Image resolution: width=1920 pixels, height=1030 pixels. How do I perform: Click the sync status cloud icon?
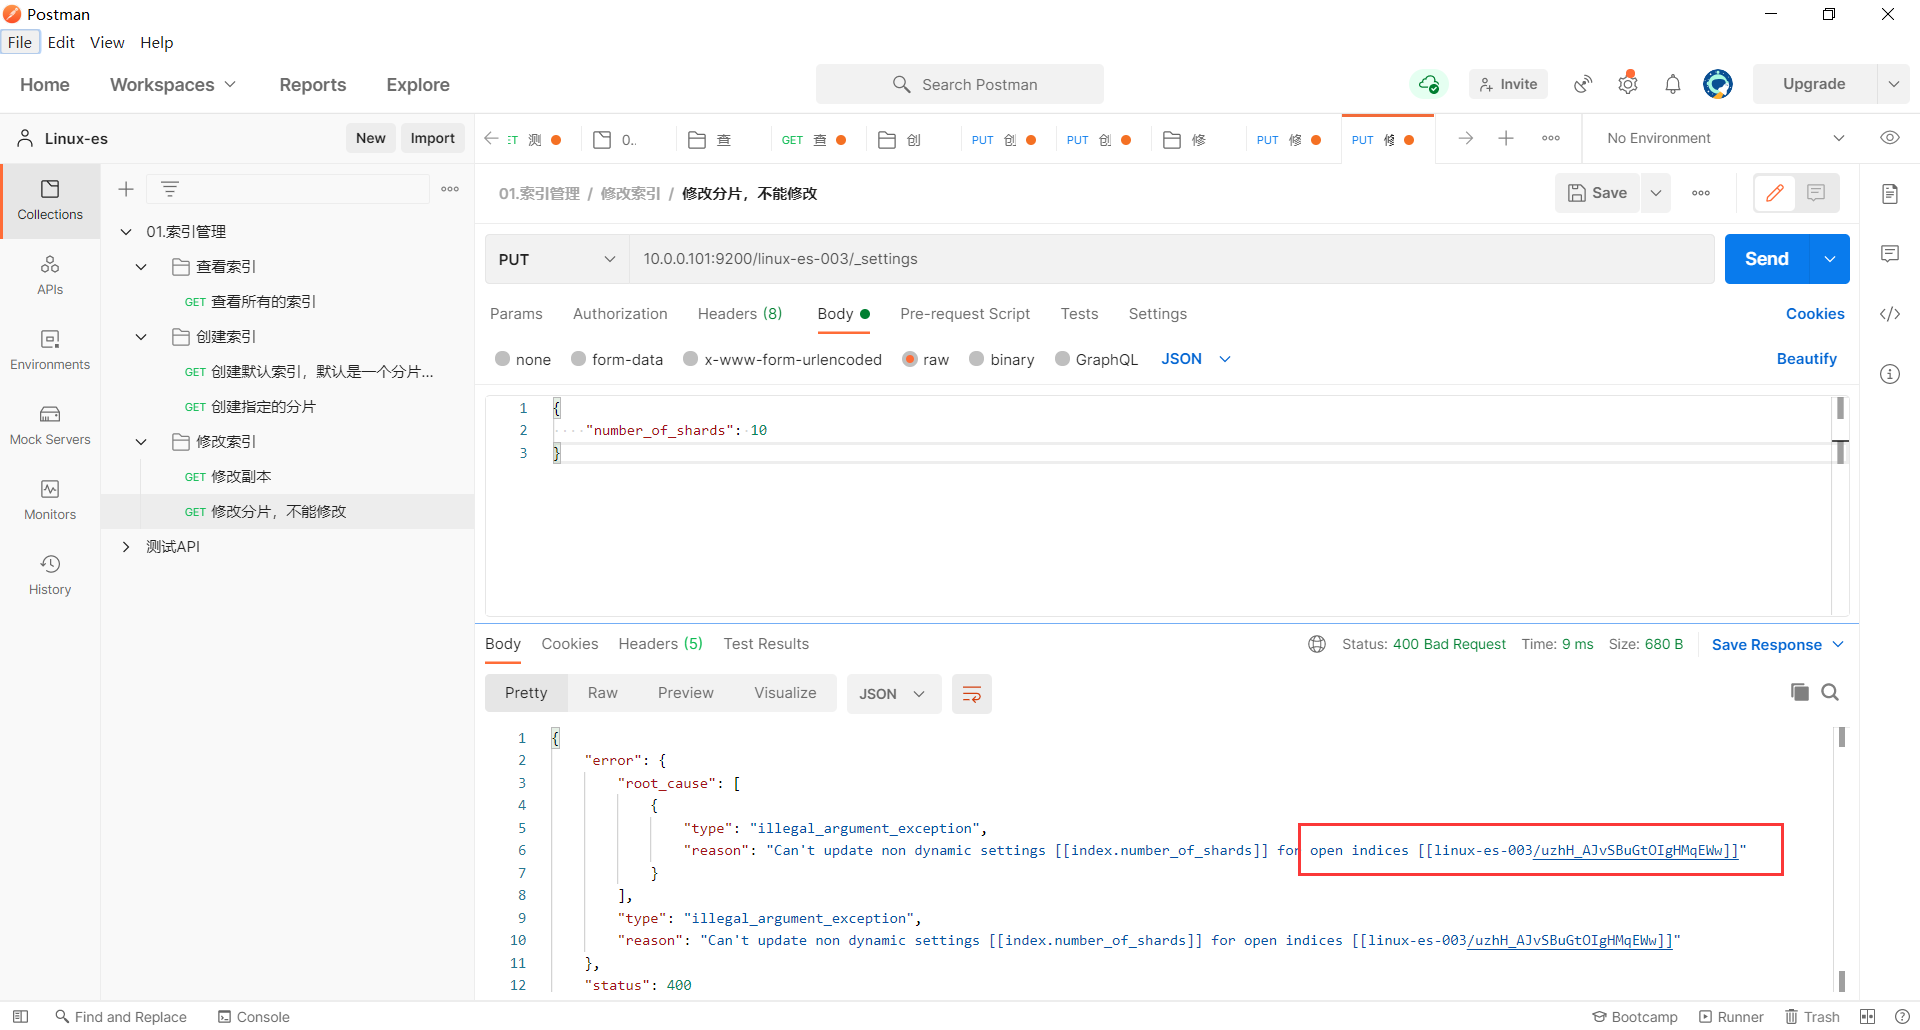click(x=1429, y=84)
